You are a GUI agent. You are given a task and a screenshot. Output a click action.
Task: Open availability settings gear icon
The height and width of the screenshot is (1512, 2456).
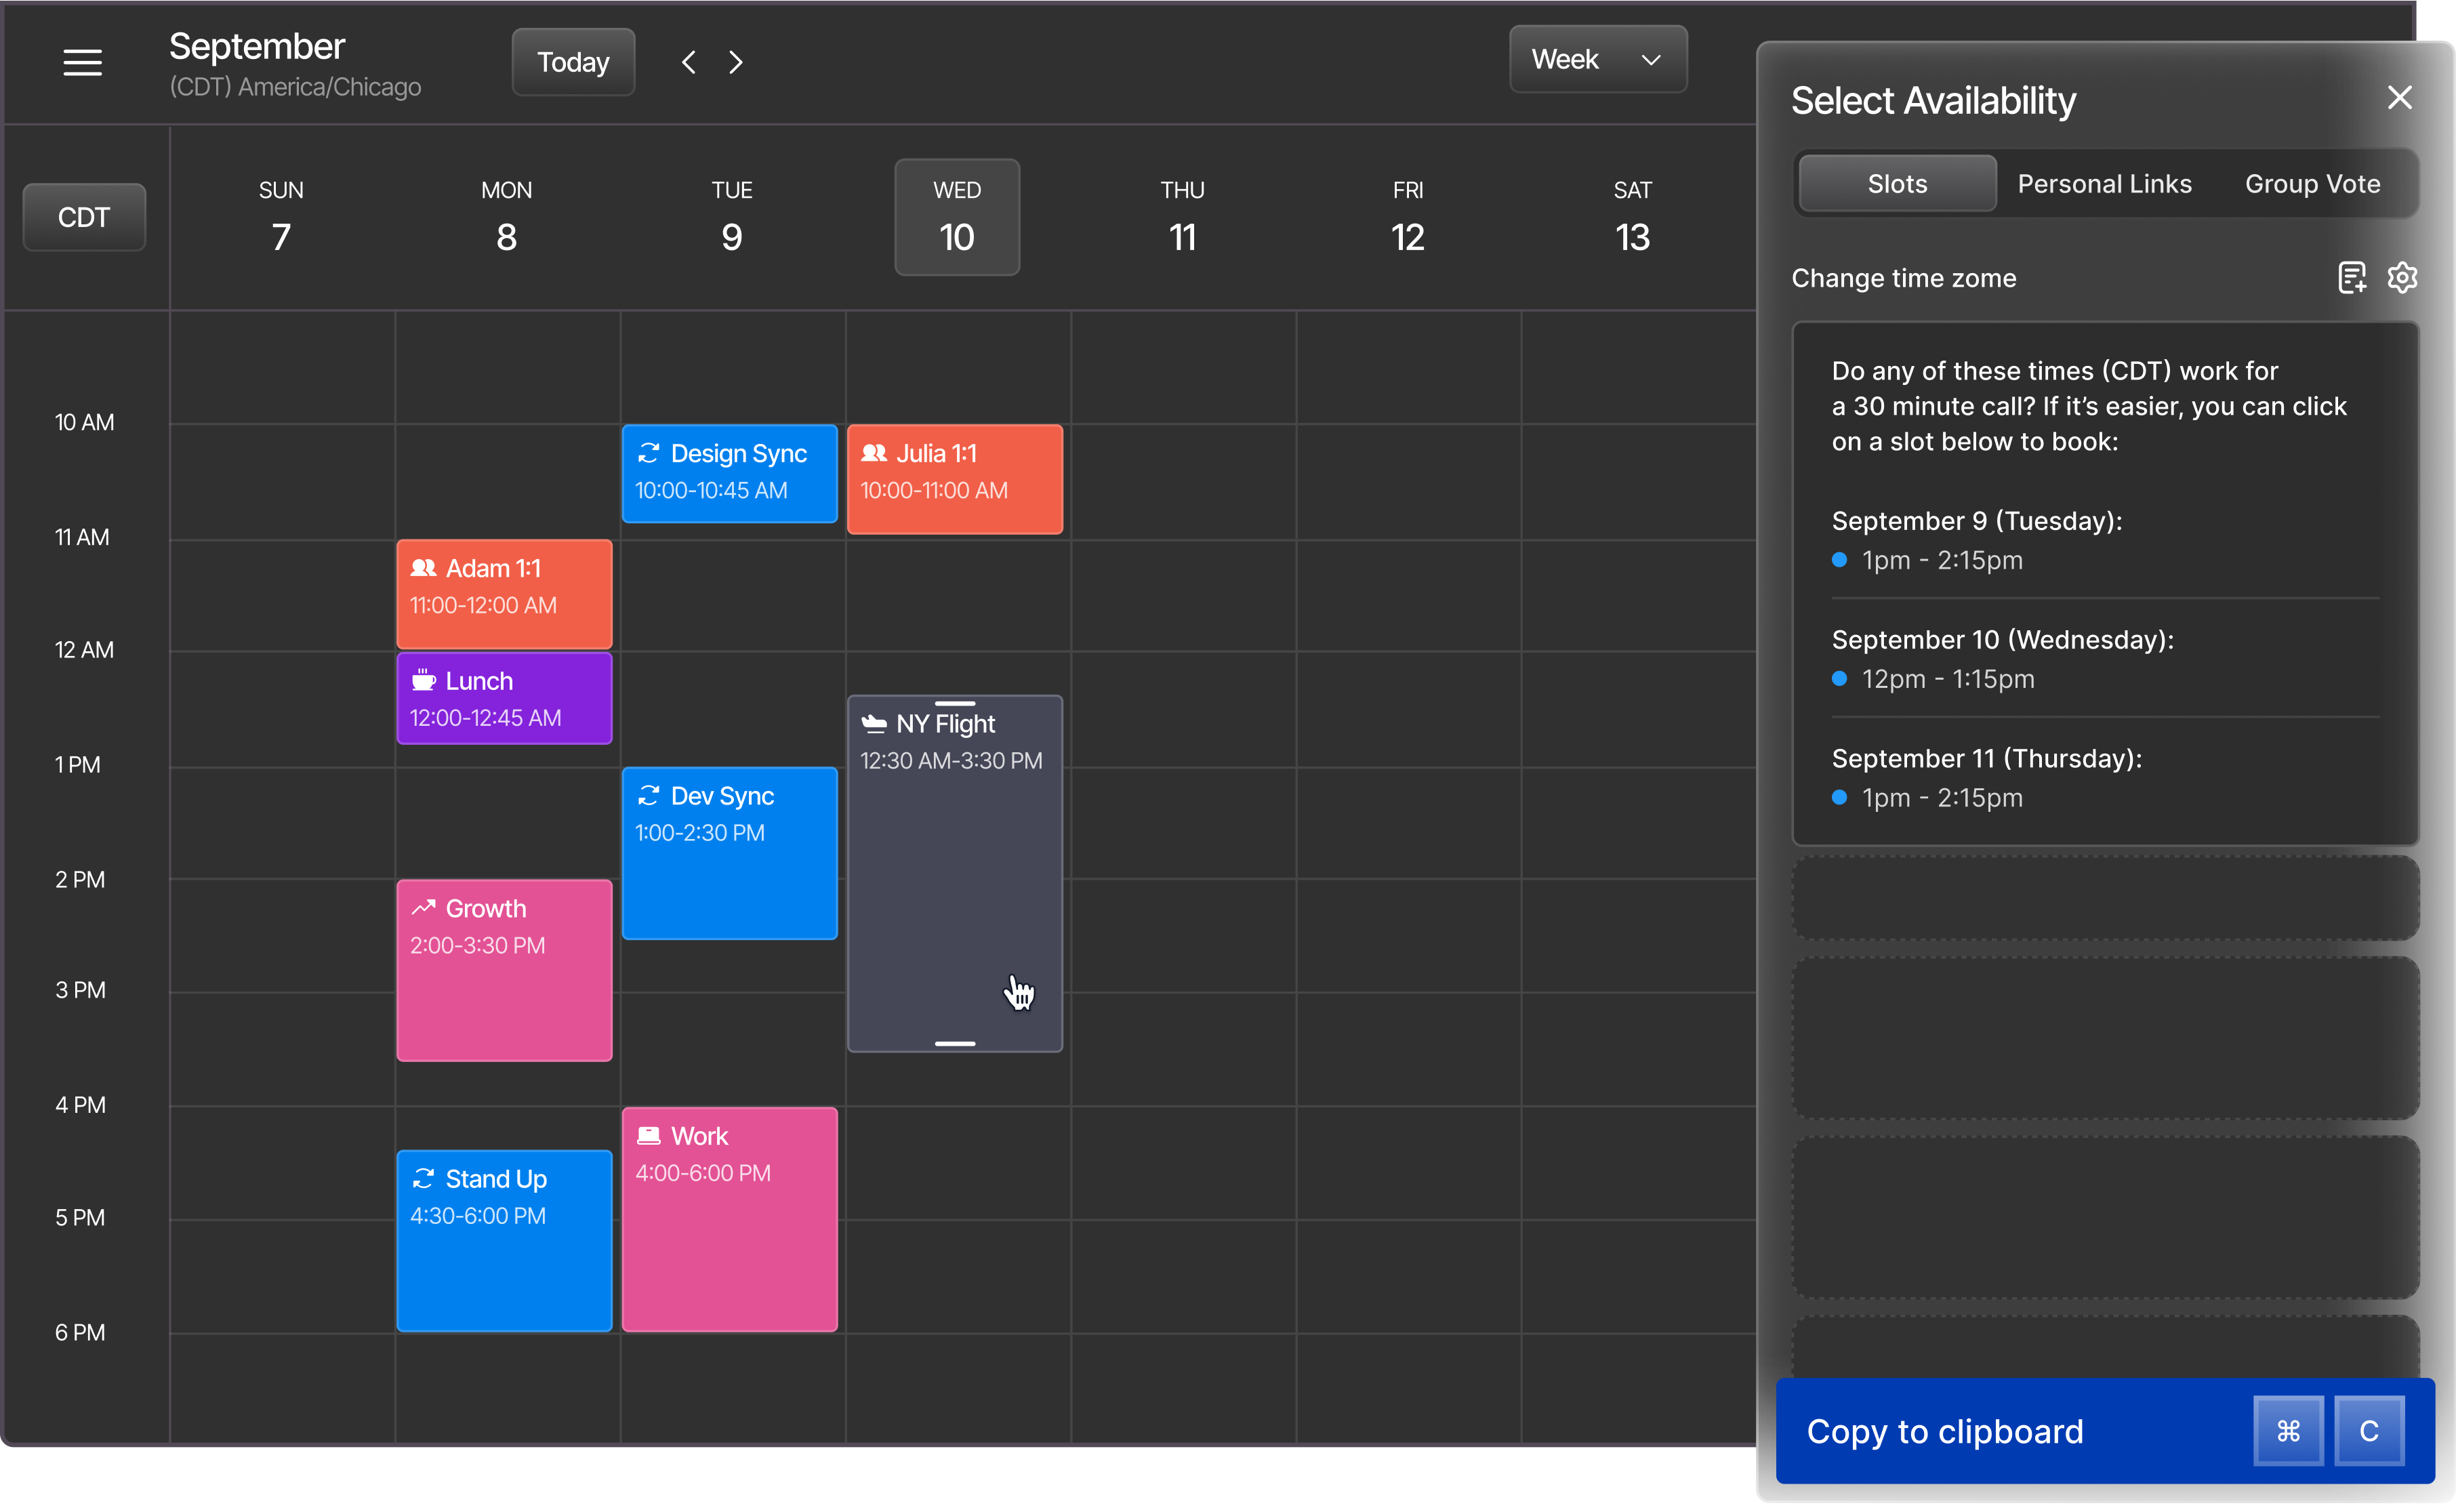click(2402, 277)
